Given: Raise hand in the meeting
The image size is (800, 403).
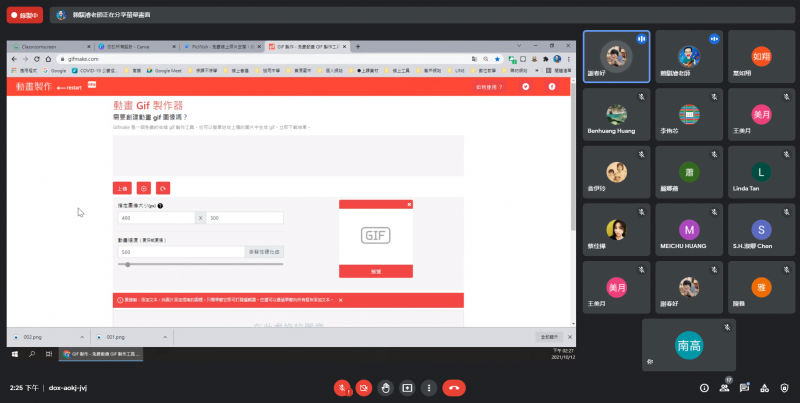Looking at the screenshot, I should coord(385,388).
